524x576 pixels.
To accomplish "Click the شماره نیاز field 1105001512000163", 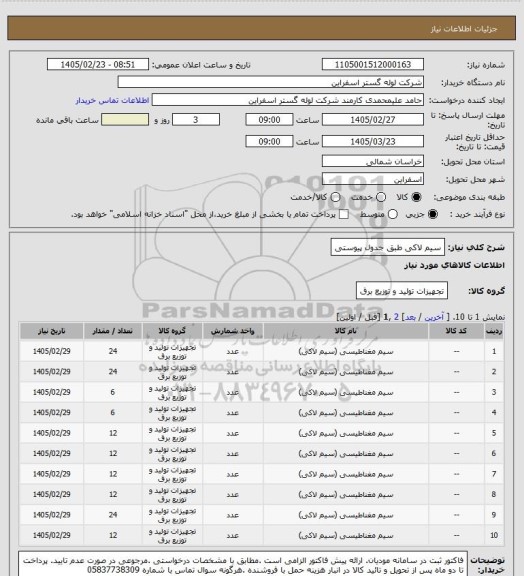I will 373,64.
